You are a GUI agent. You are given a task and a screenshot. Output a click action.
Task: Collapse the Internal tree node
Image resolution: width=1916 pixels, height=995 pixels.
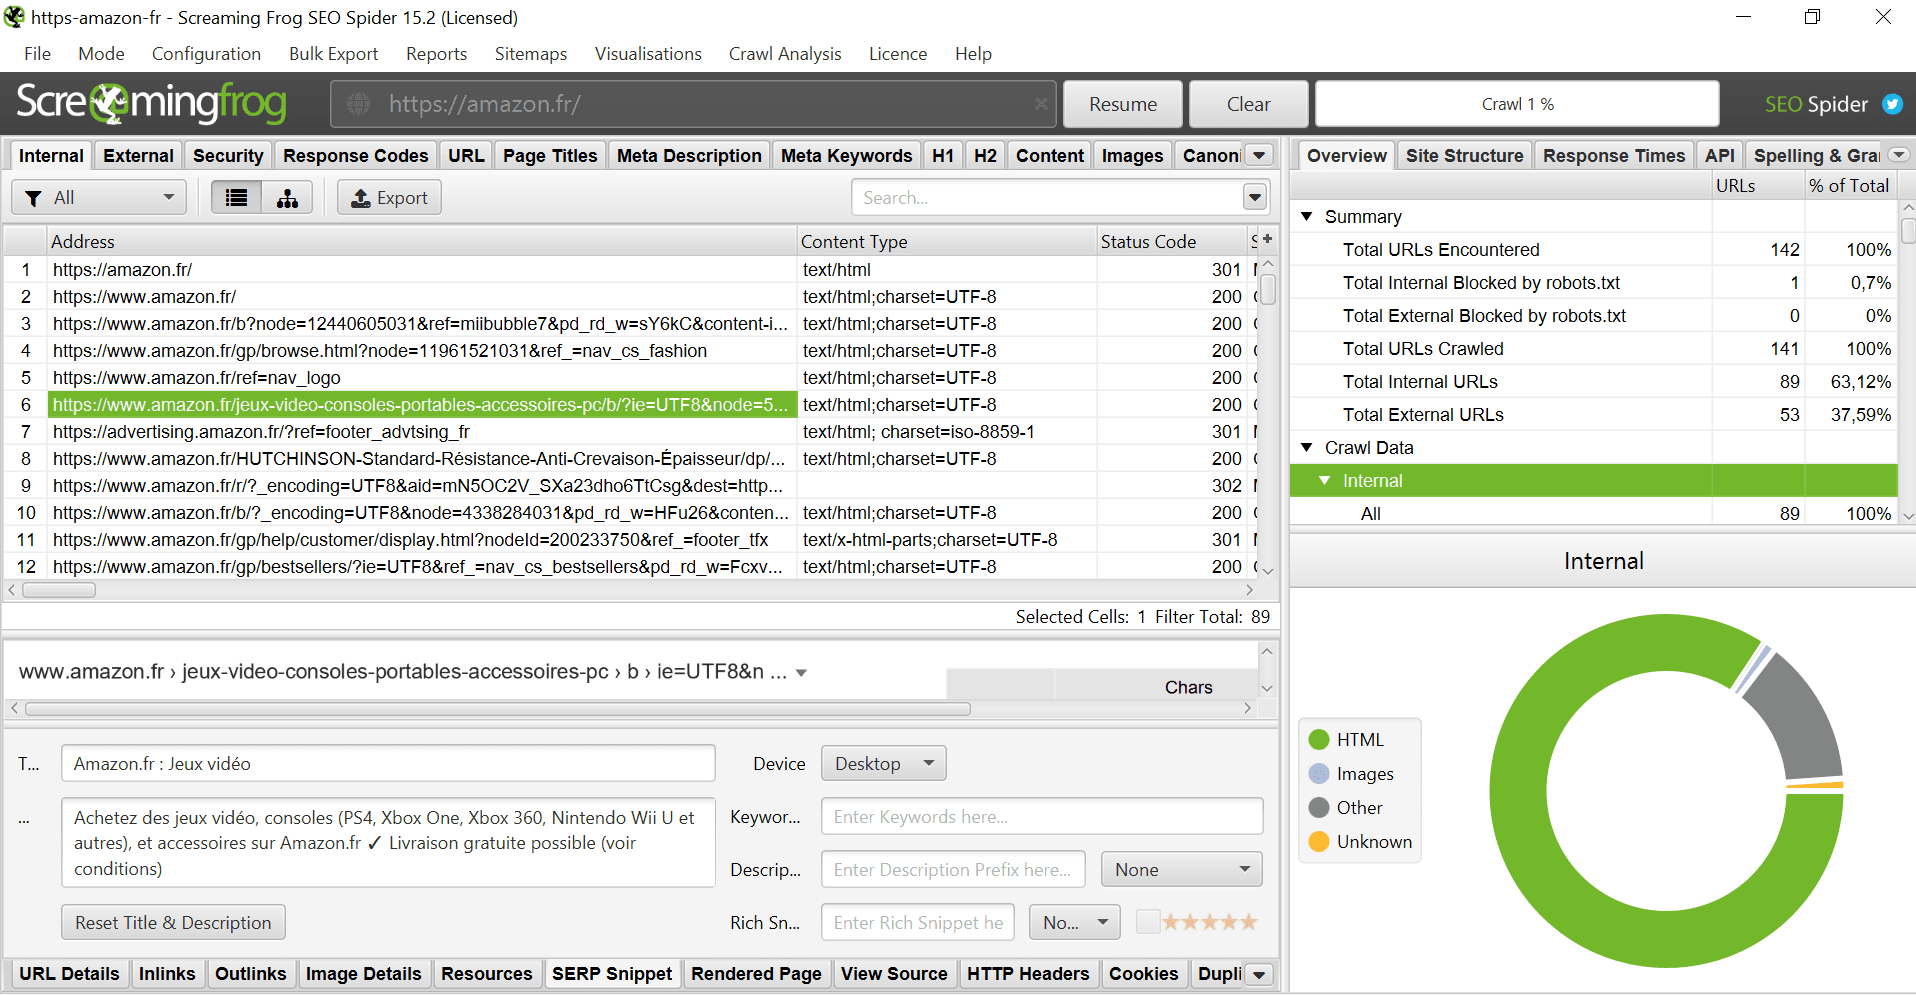pyautogui.click(x=1324, y=480)
